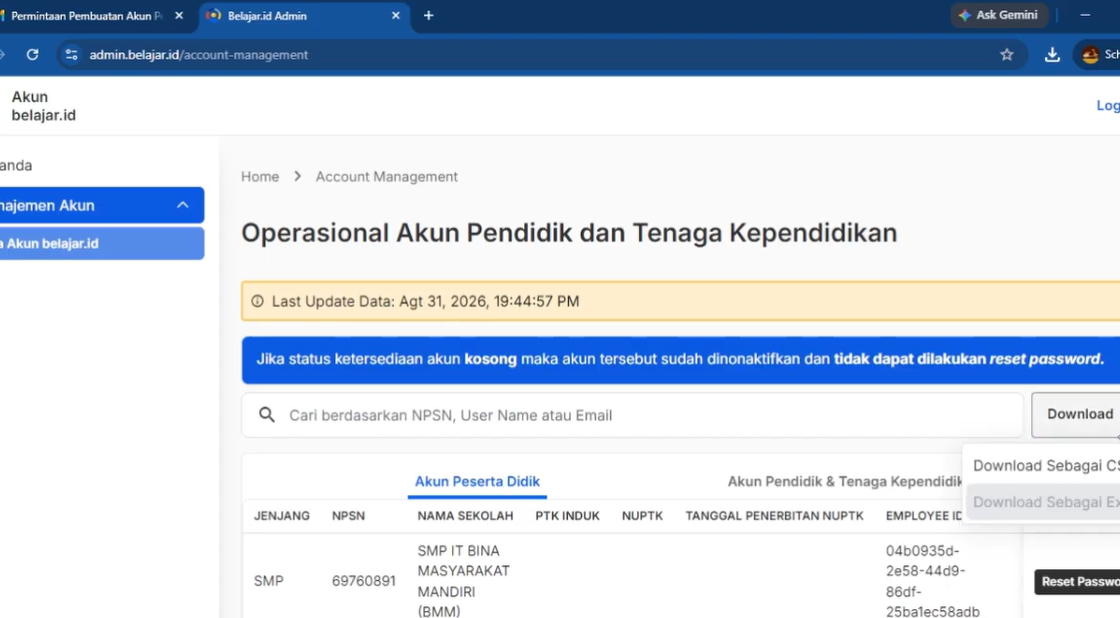Viewport: 1120px width, 618px height.
Task: Open browser downloads icon
Action: pos(1052,54)
